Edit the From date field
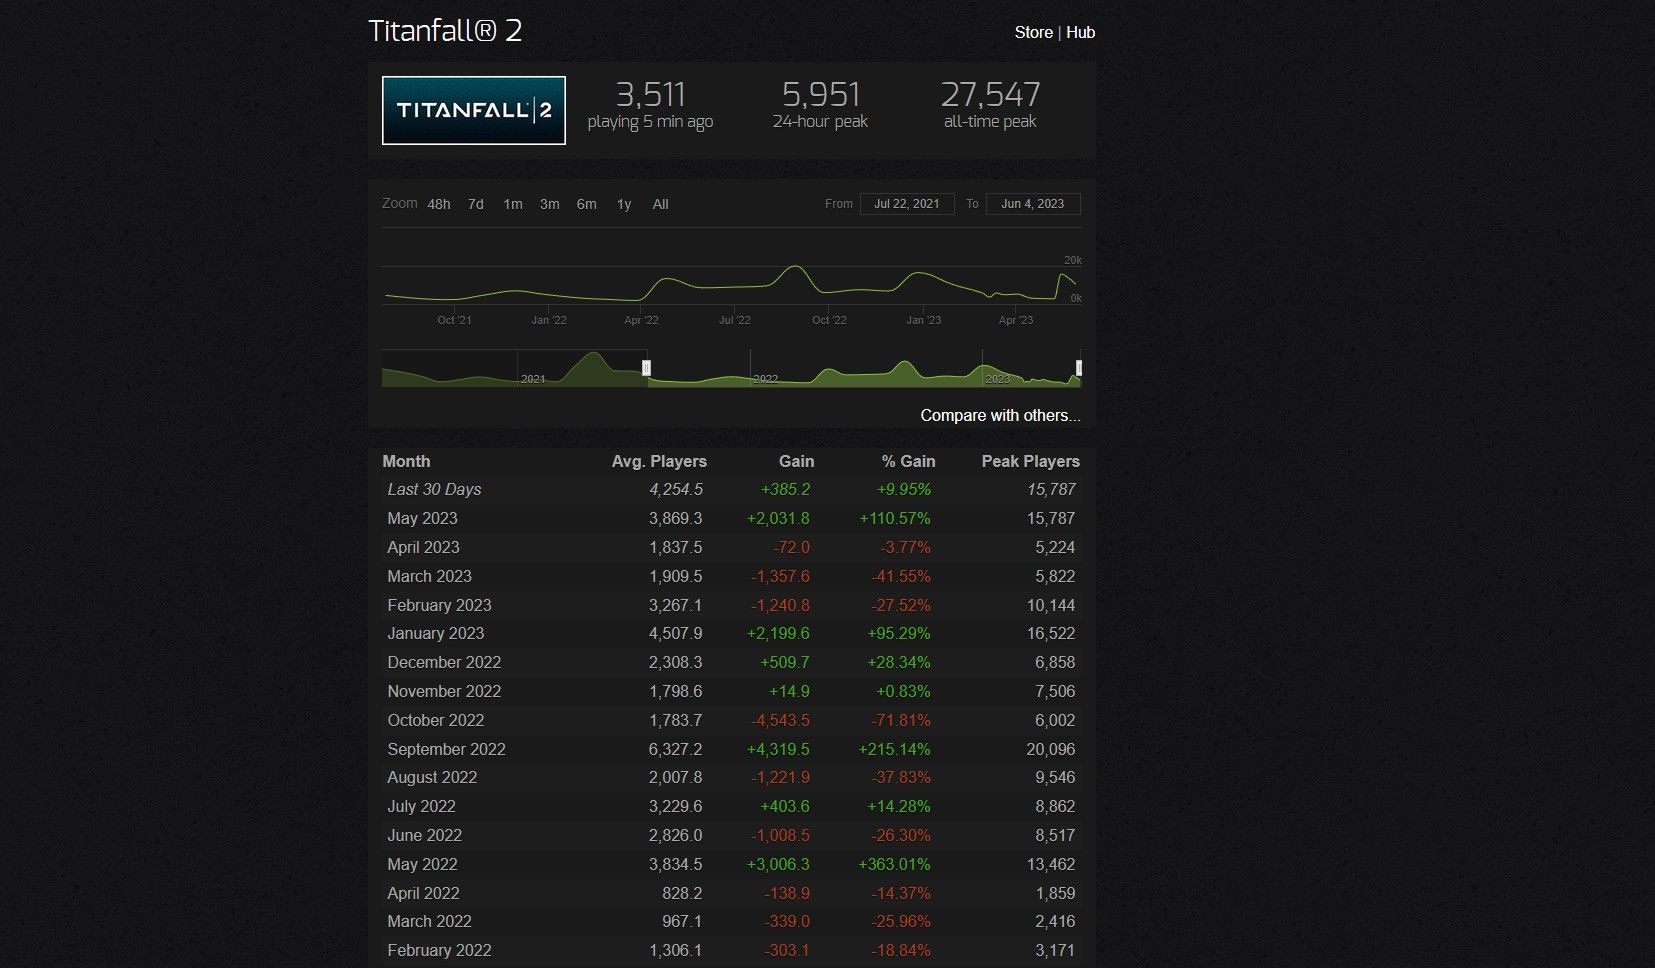Viewport: 1655px width, 968px height. pos(906,203)
